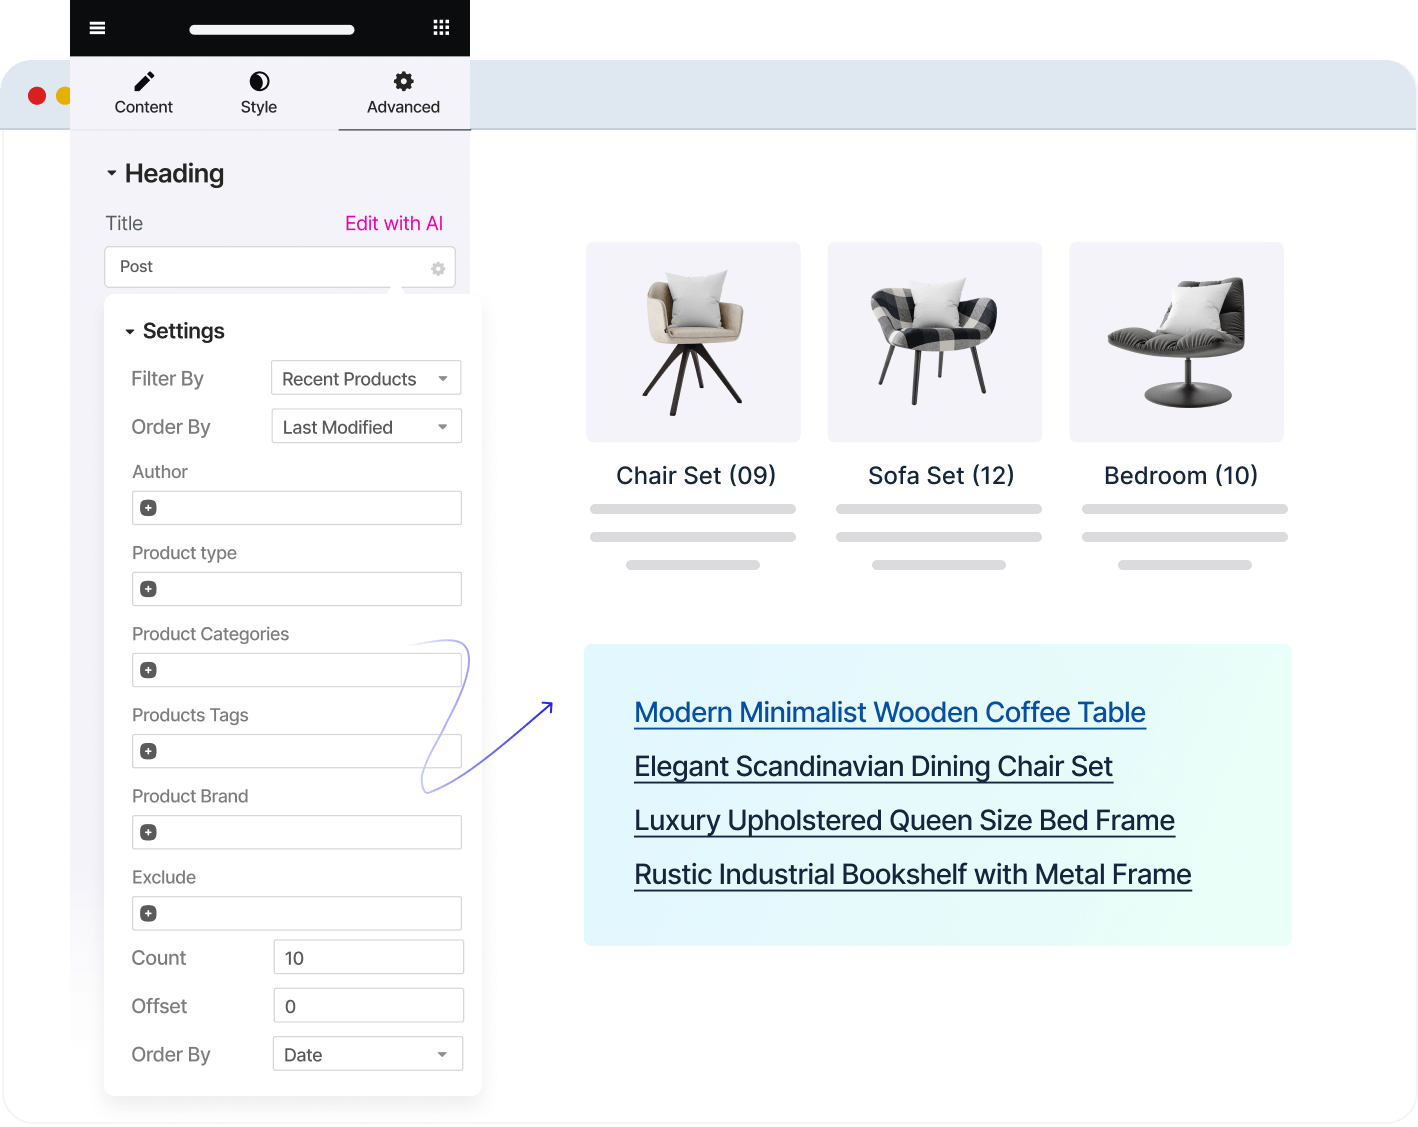Collapse the Heading section
1418x1127 pixels.
[112, 173]
